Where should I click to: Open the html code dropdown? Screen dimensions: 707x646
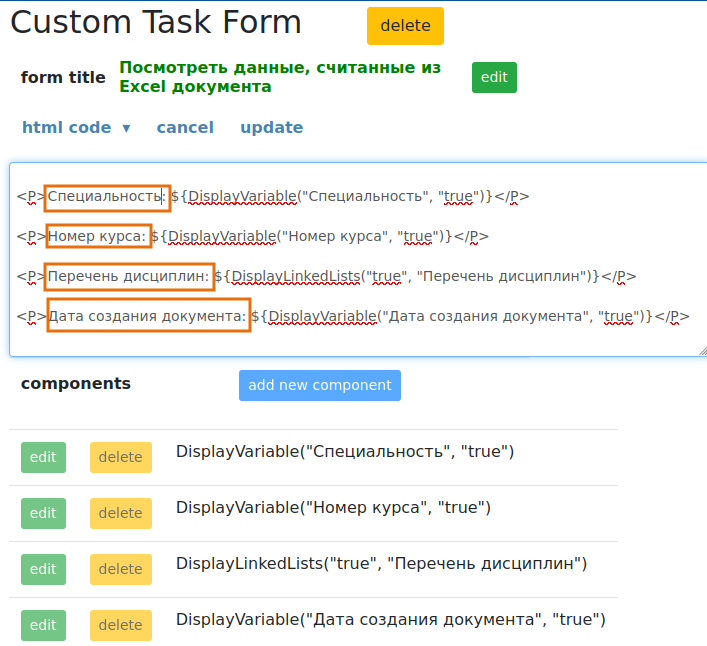pos(76,128)
